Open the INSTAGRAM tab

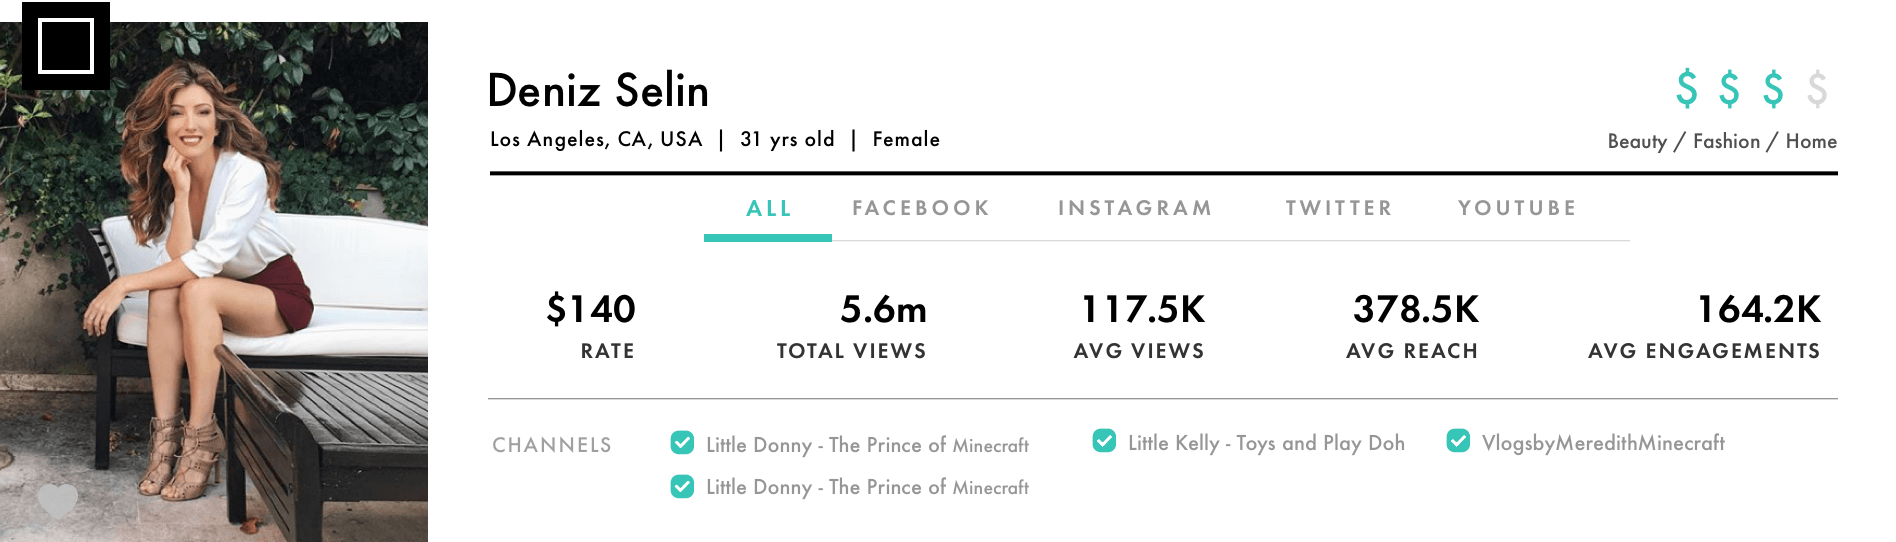(x=1135, y=208)
